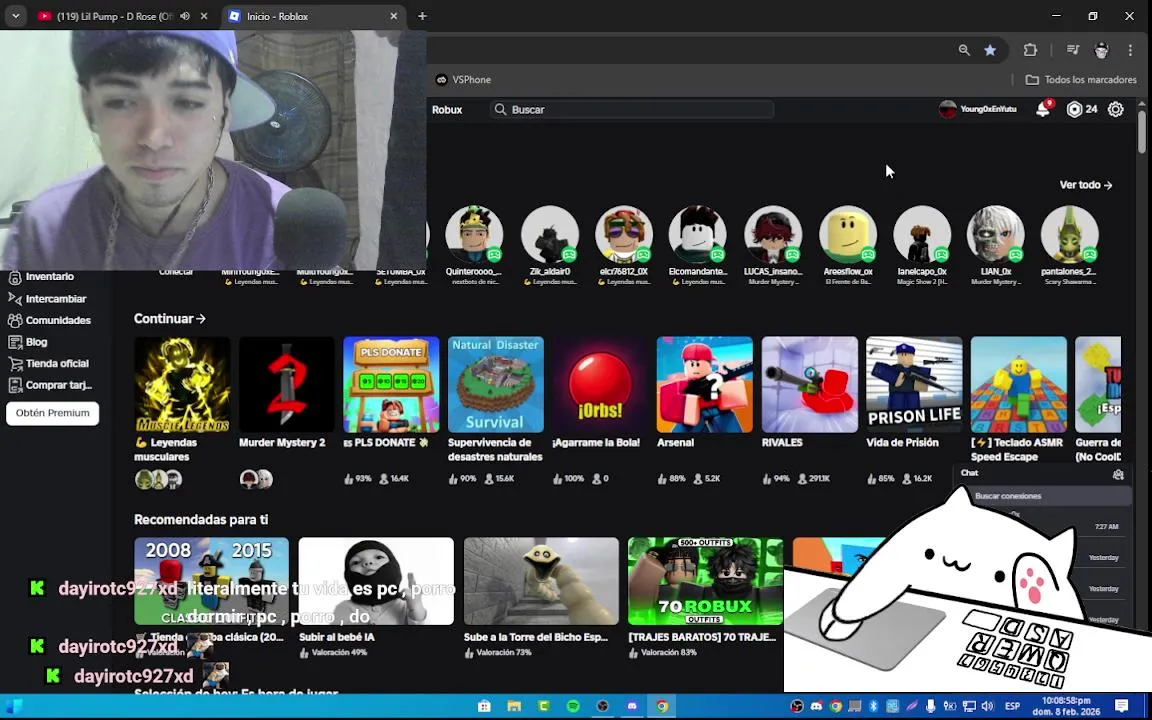
Task: Open Discord from the taskbar
Action: [633, 707]
